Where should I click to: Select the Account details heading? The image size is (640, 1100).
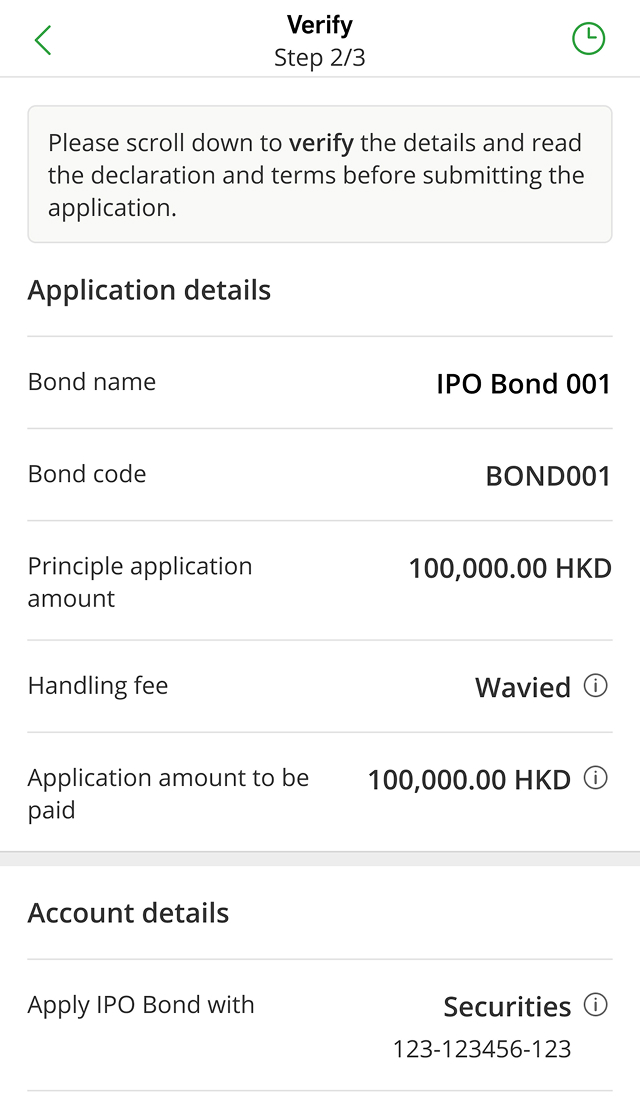tap(129, 914)
